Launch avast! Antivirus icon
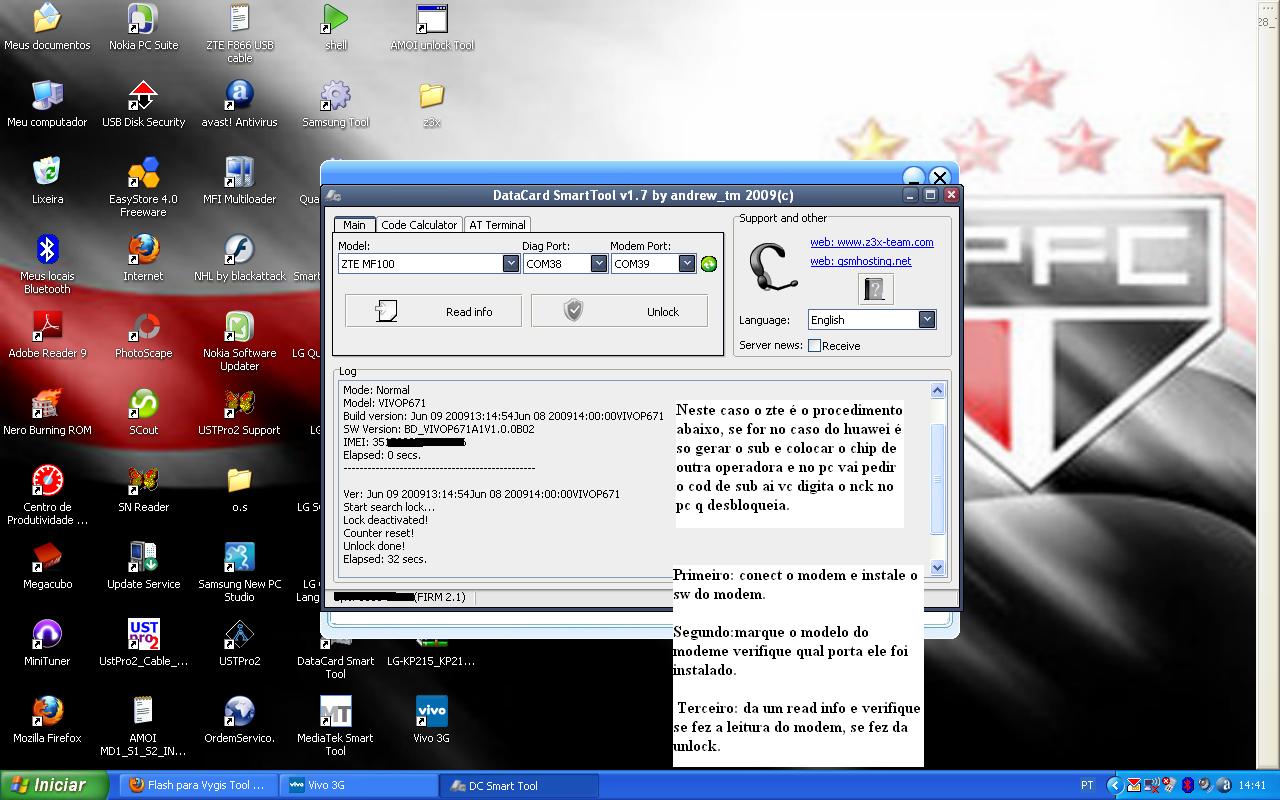This screenshot has height=800, width=1280. click(239, 104)
